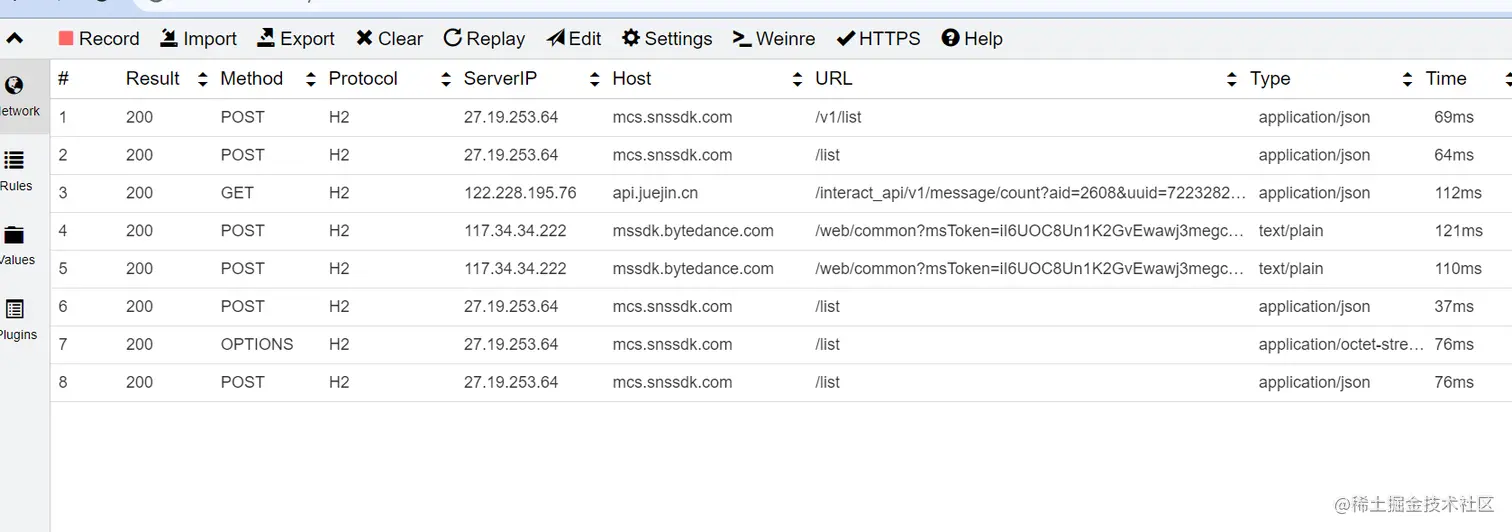Collapse toolbar with the up chevron
The image size is (1512, 532).
(x=15, y=39)
